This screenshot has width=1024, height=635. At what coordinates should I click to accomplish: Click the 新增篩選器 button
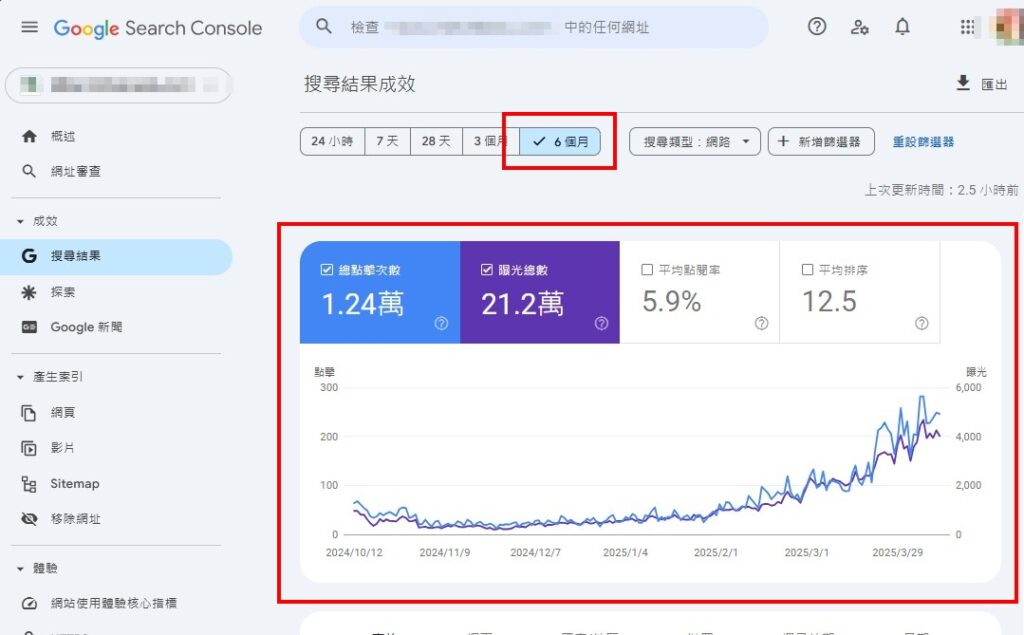pyautogui.click(x=821, y=141)
